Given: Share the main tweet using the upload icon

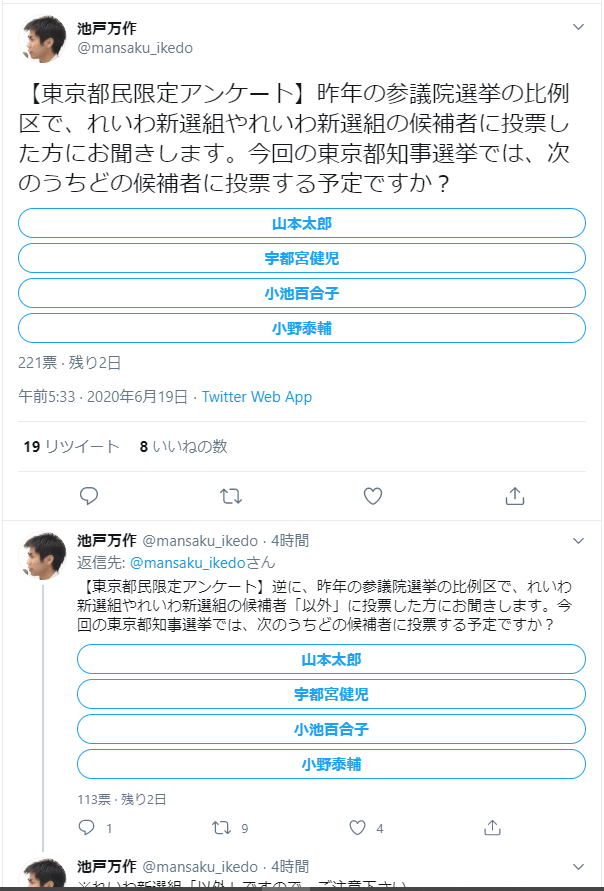Looking at the screenshot, I should [514, 497].
